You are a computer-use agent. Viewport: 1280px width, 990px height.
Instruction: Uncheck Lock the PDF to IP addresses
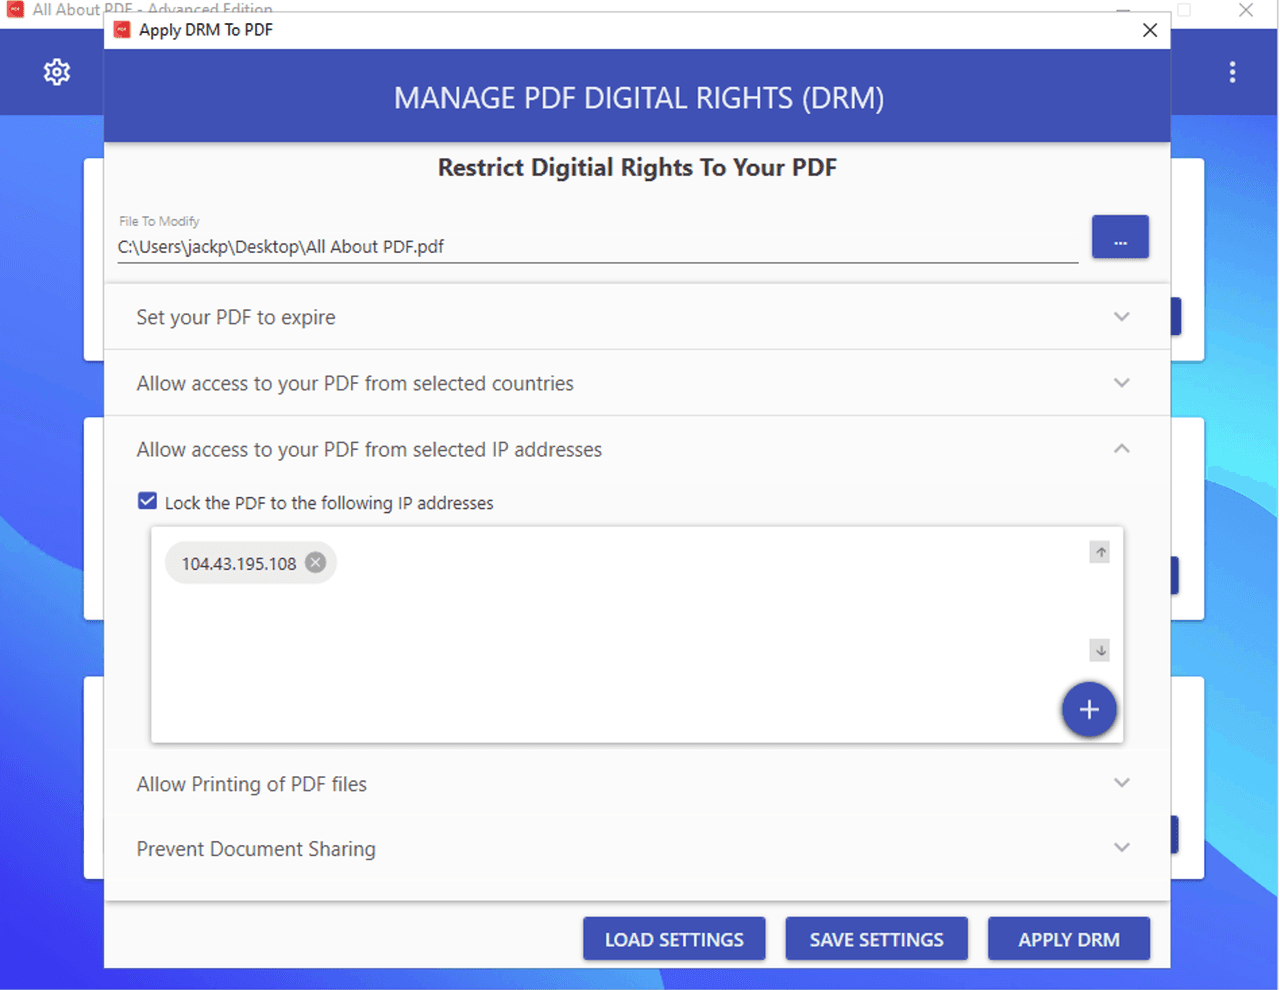[147, 501]
